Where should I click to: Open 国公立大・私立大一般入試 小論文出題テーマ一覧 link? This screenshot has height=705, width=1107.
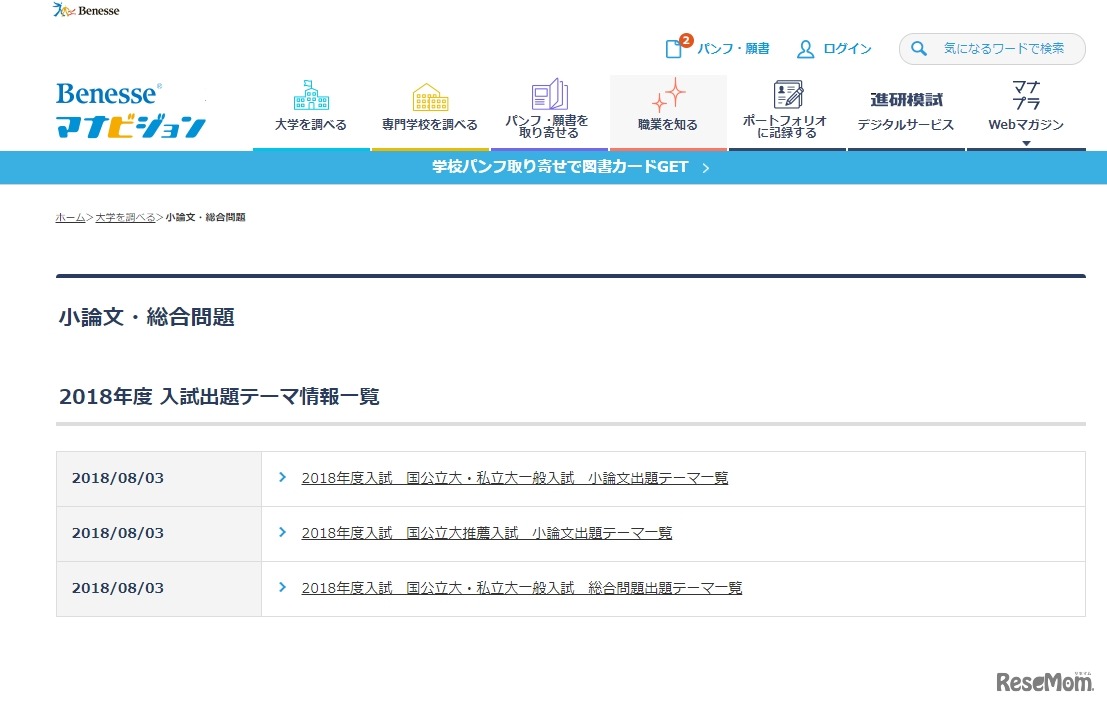click(514, 478)
